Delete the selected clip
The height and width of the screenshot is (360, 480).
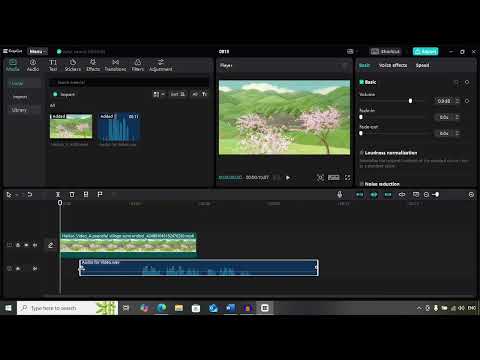tap(72, 194)
